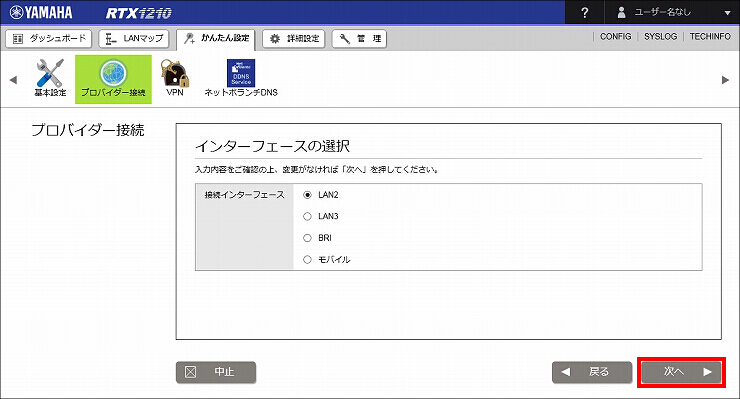Open the SYSLOG link
The height and width of the screenshot is (399, 740).
click(660, 36)
